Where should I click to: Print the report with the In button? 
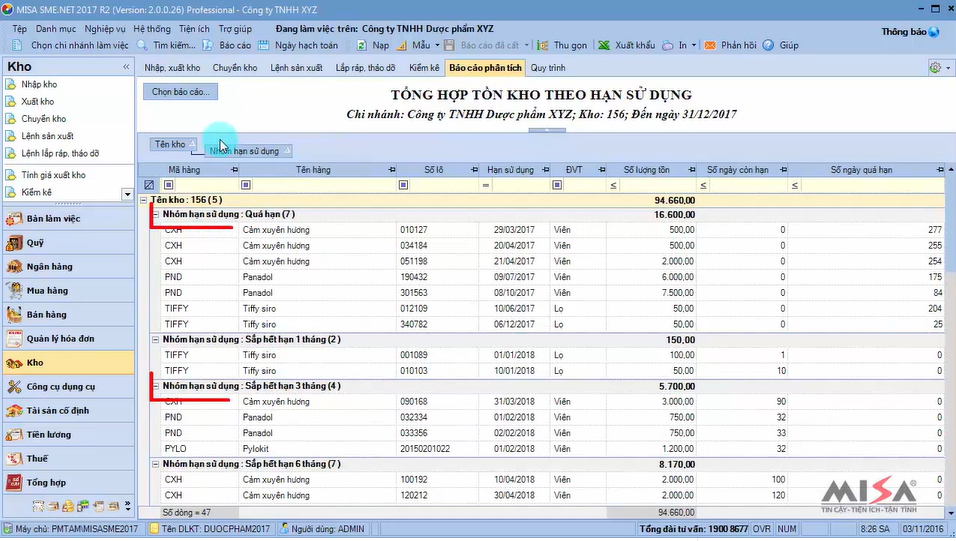tap(675, 45)
